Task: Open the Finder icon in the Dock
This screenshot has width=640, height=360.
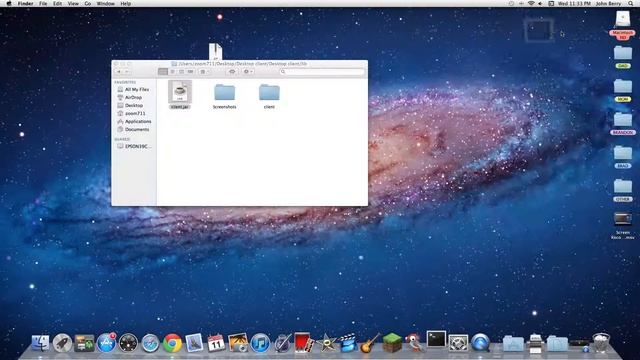Action: pyautogui.click(x=40, y=343)
